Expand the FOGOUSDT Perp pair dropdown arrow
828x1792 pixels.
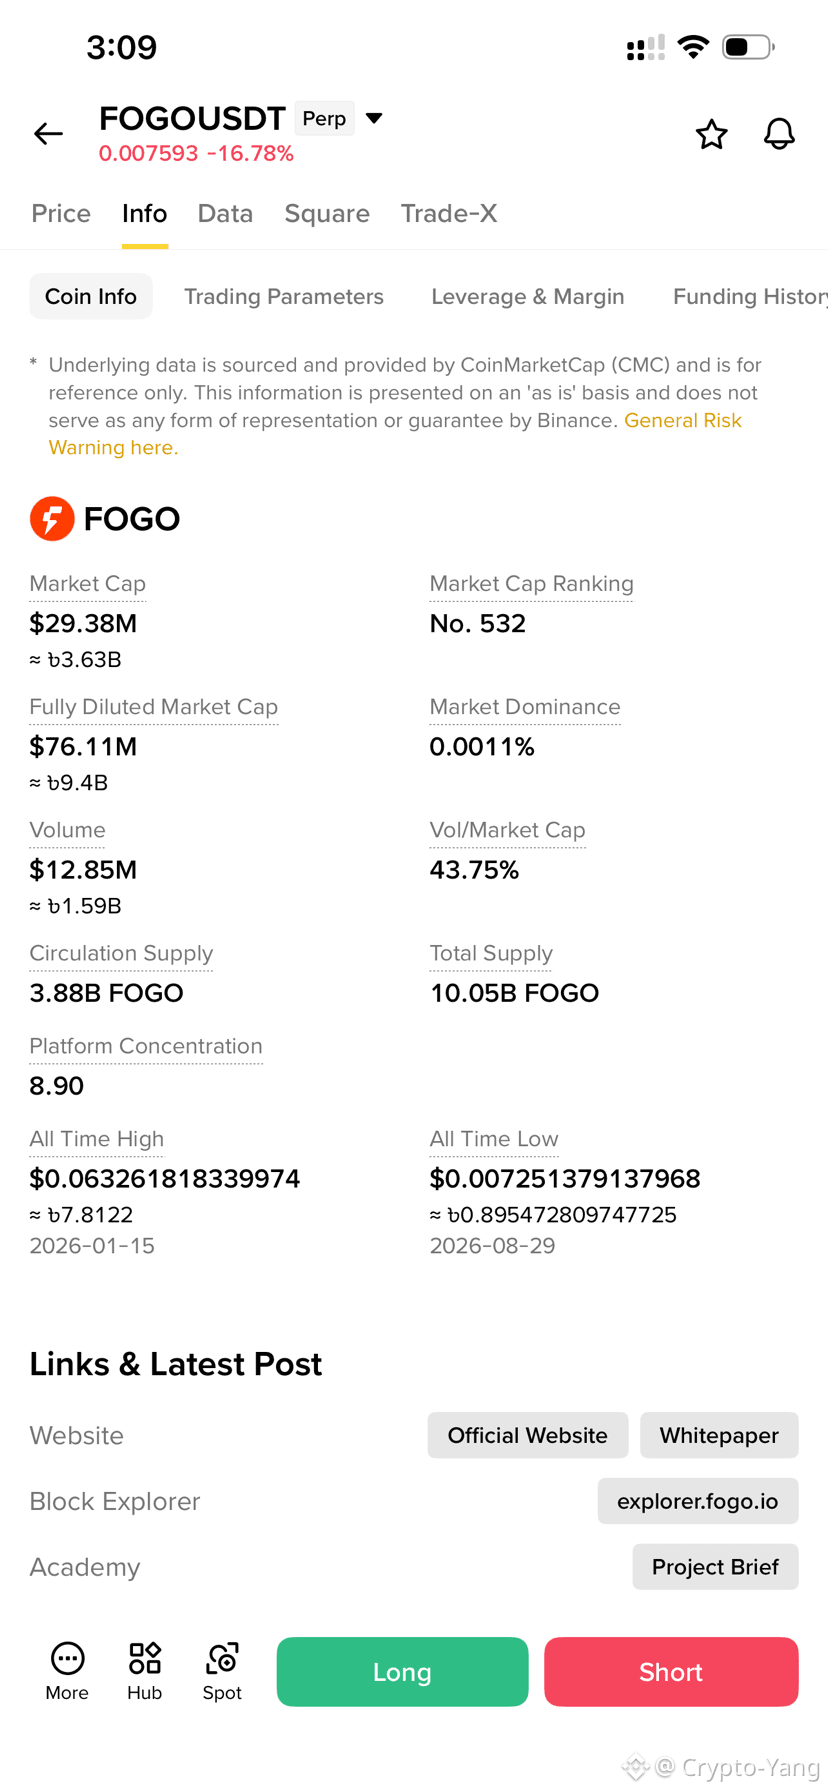tap(374, 118)
